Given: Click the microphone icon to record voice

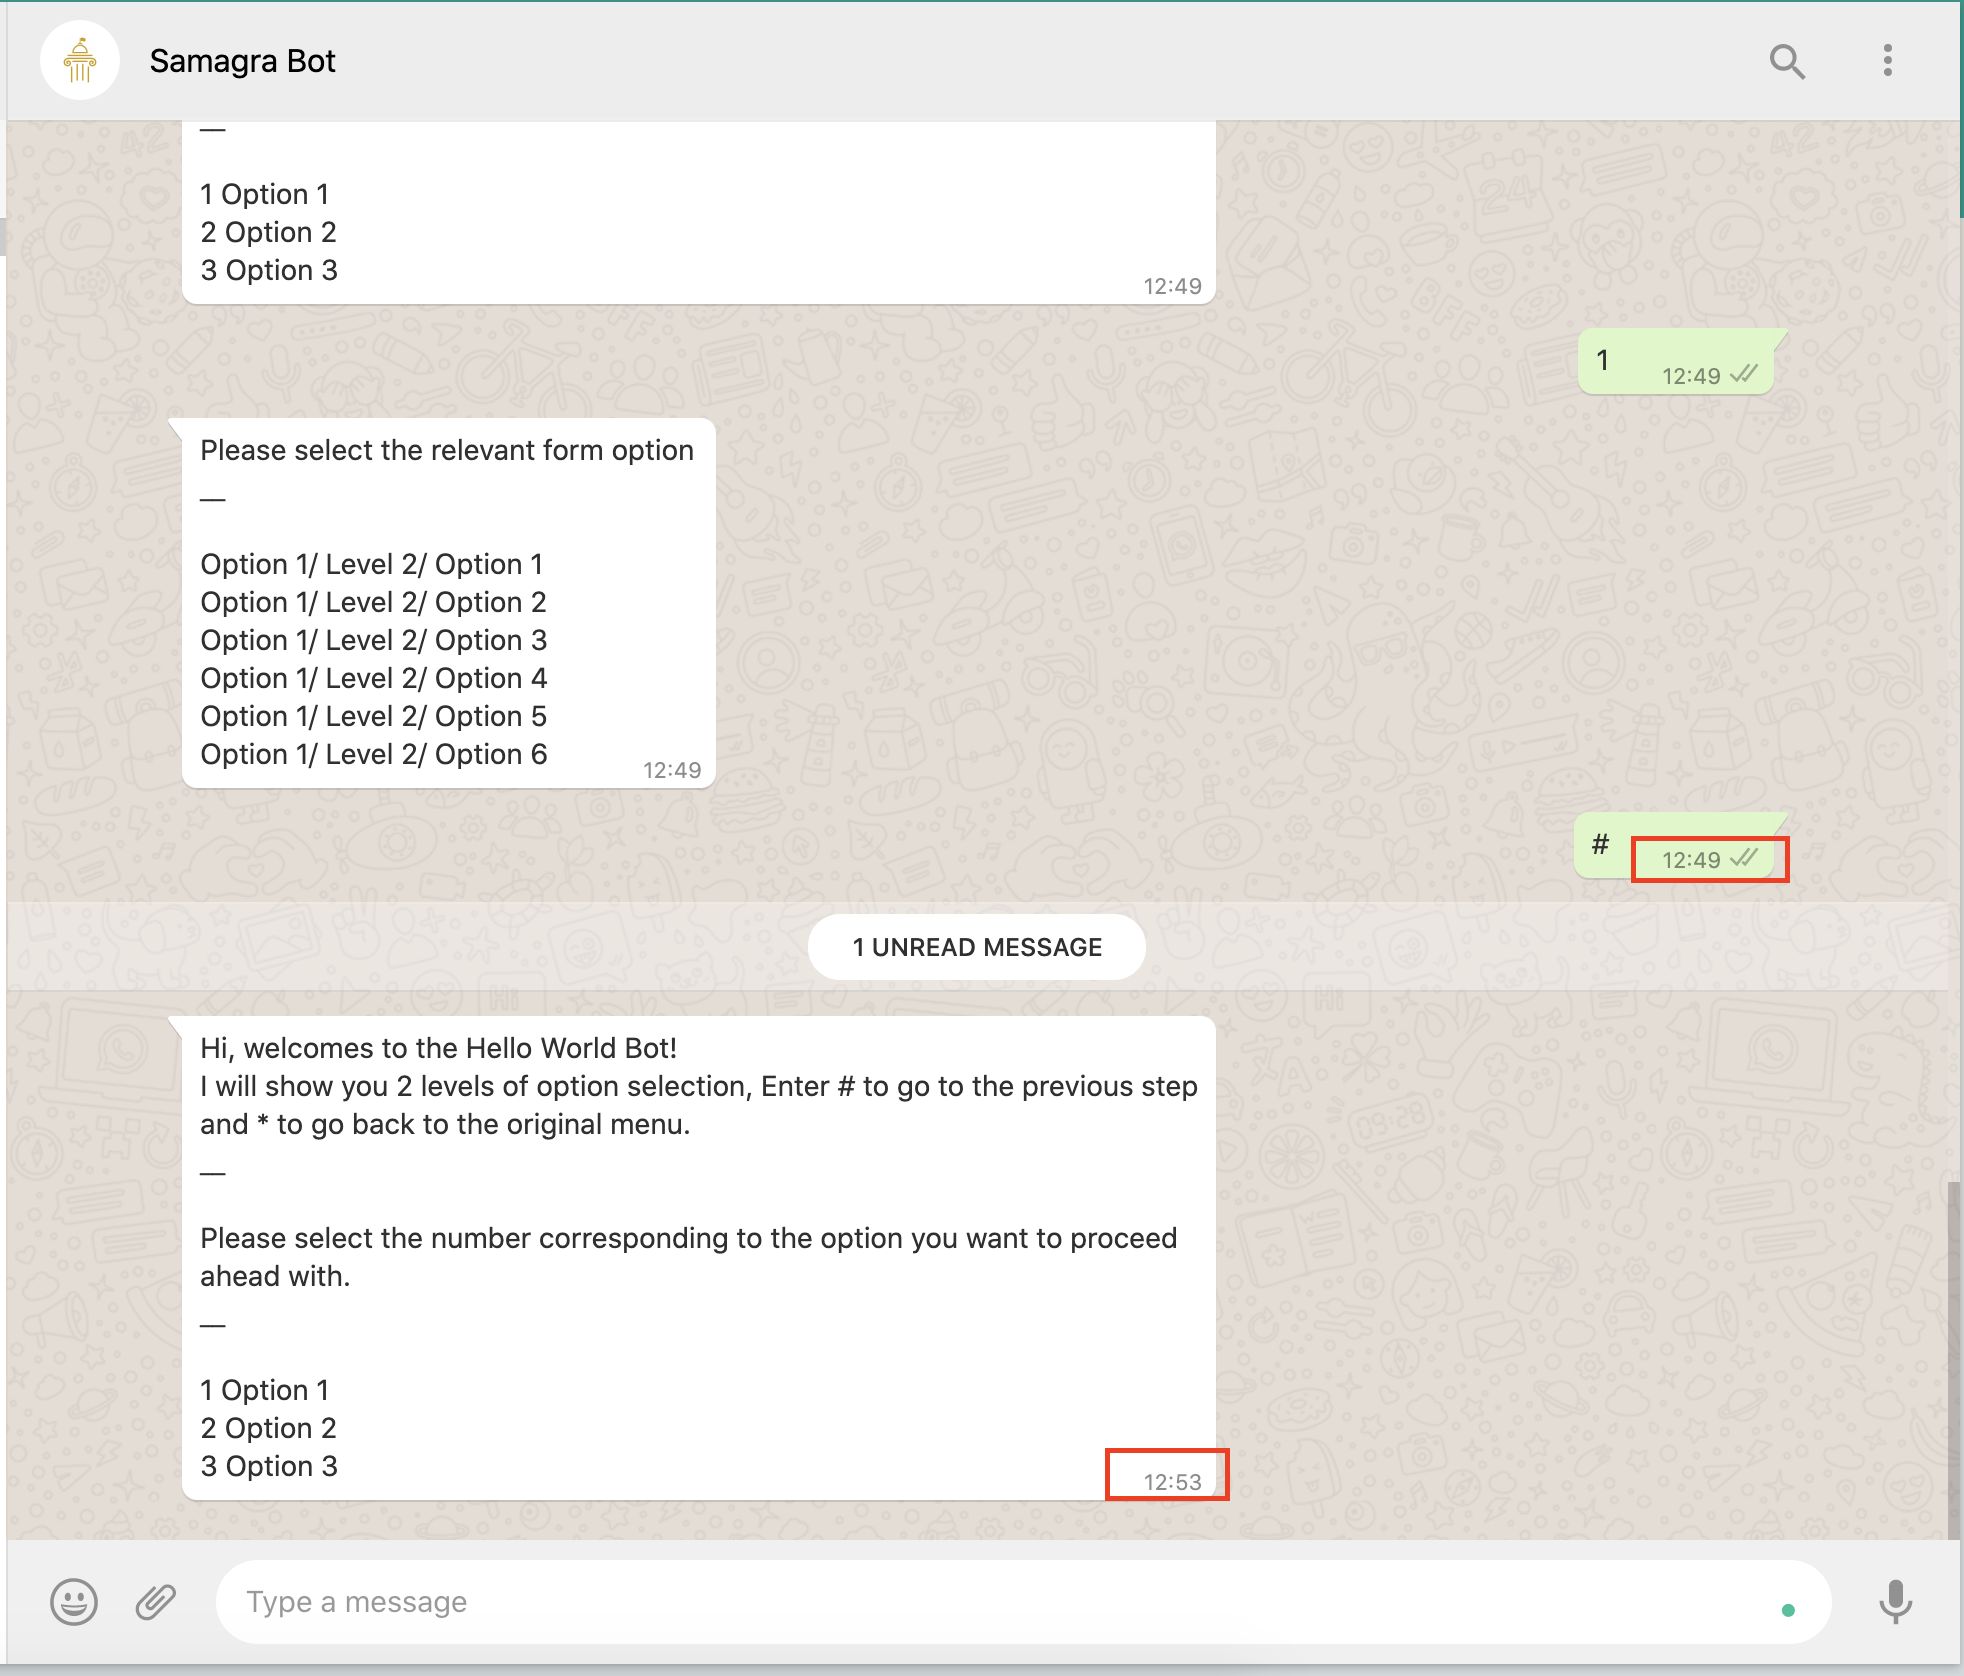Looking at the screenshot, I should tap(1897, 1601).
